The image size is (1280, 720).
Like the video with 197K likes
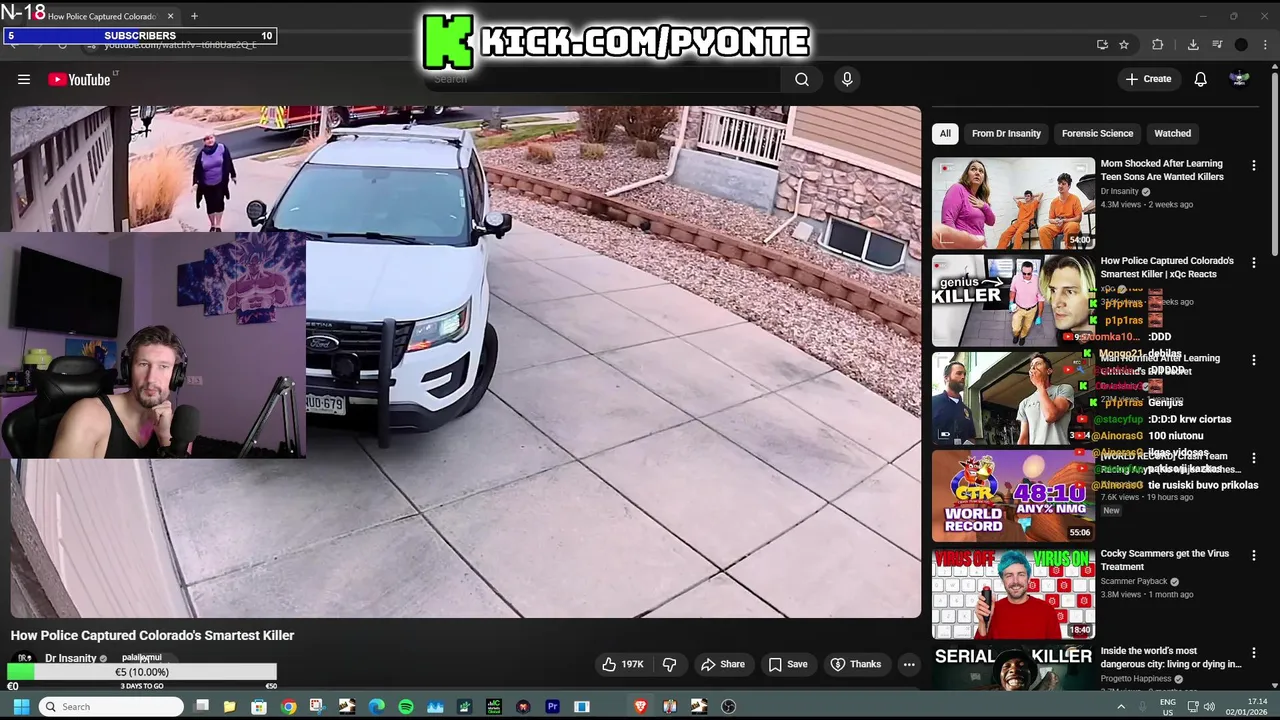pos(622,664)
